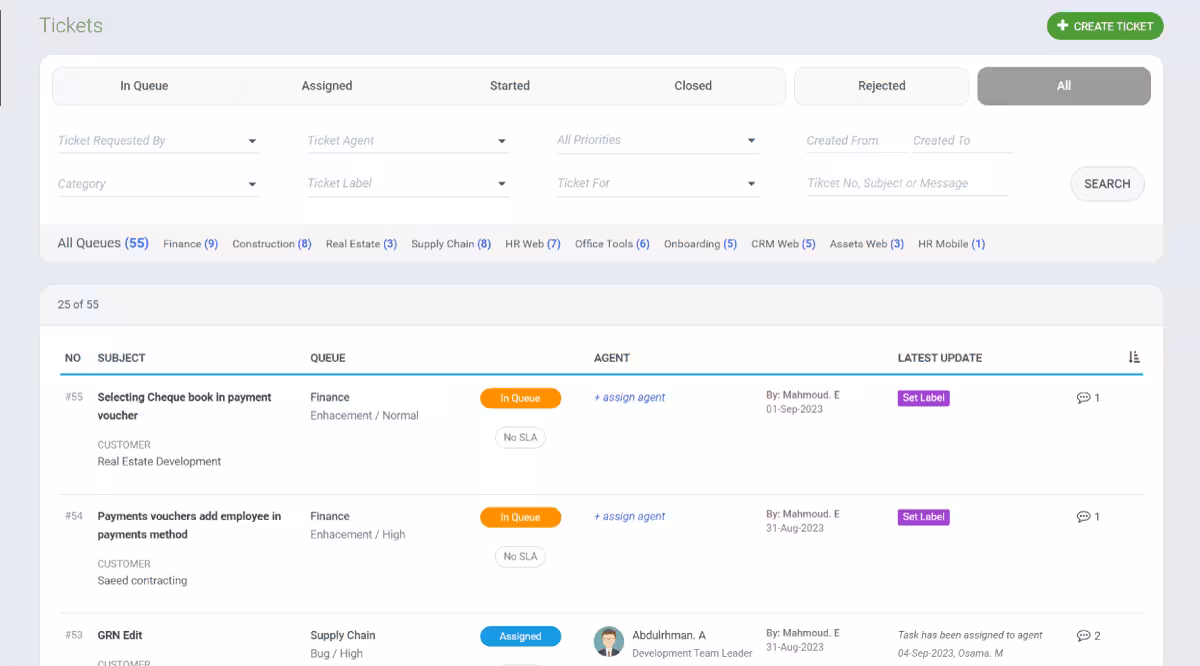Switch to the In Queue tab
The height and width of the screenshot is (666, 1200).
[x=144, y=86]
